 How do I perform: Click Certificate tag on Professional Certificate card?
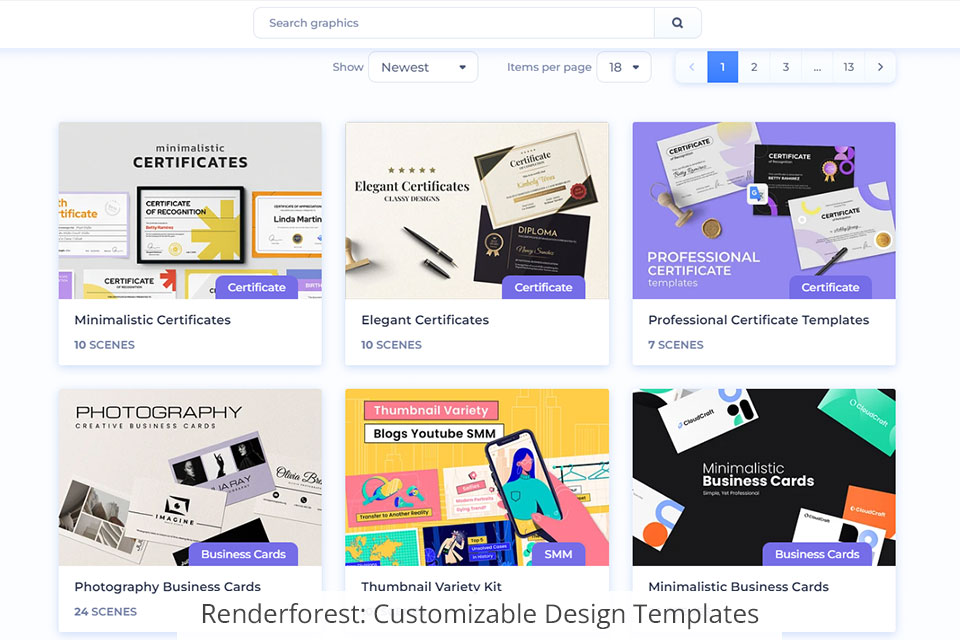pos(830,287)
